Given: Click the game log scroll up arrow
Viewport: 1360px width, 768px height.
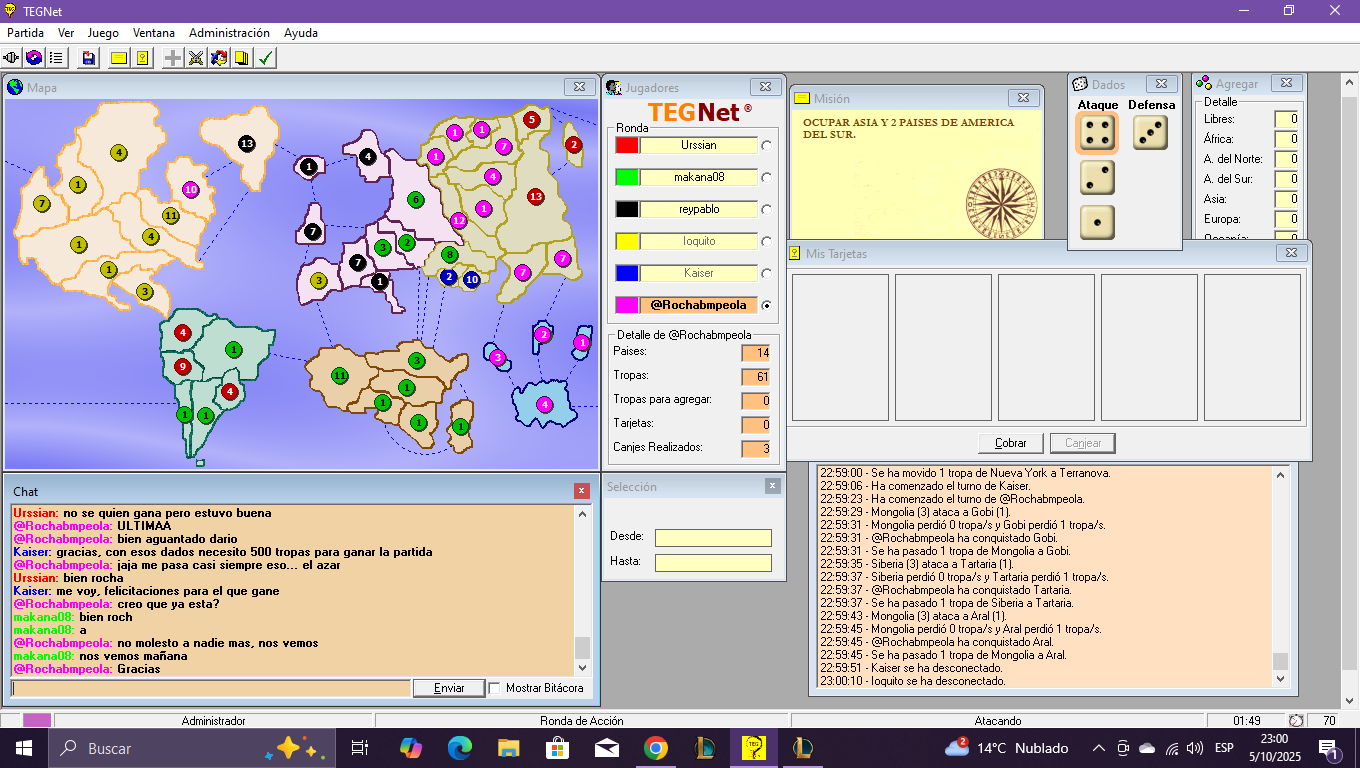Looking at the screenshot, I should 1280,476.
